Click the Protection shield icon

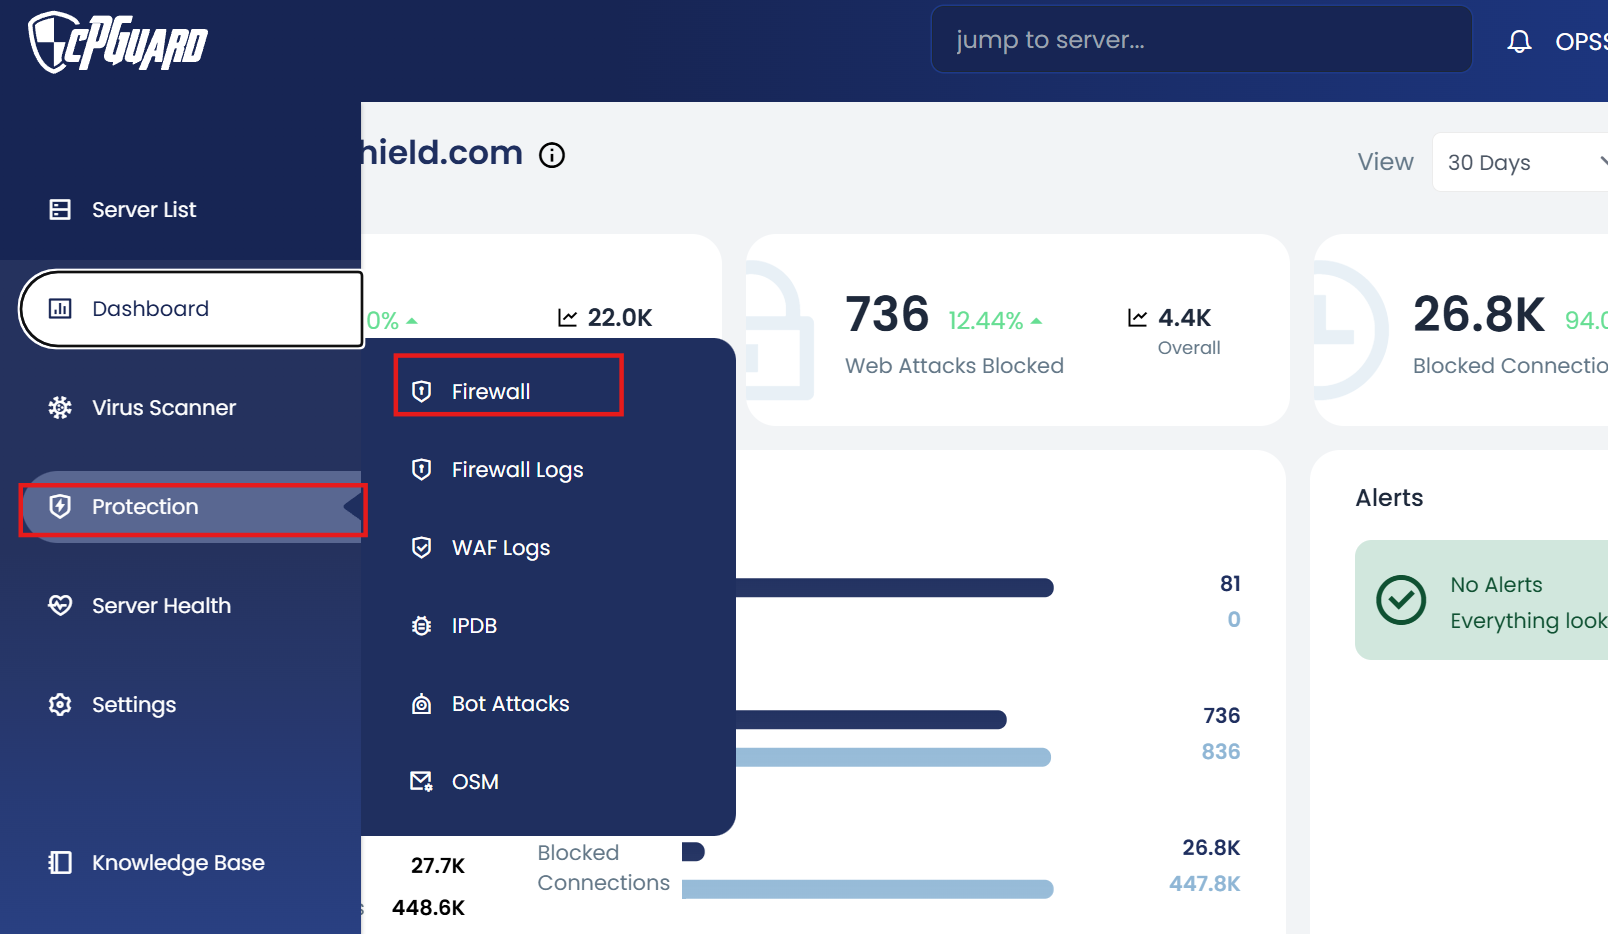click(x=60, y=506)
